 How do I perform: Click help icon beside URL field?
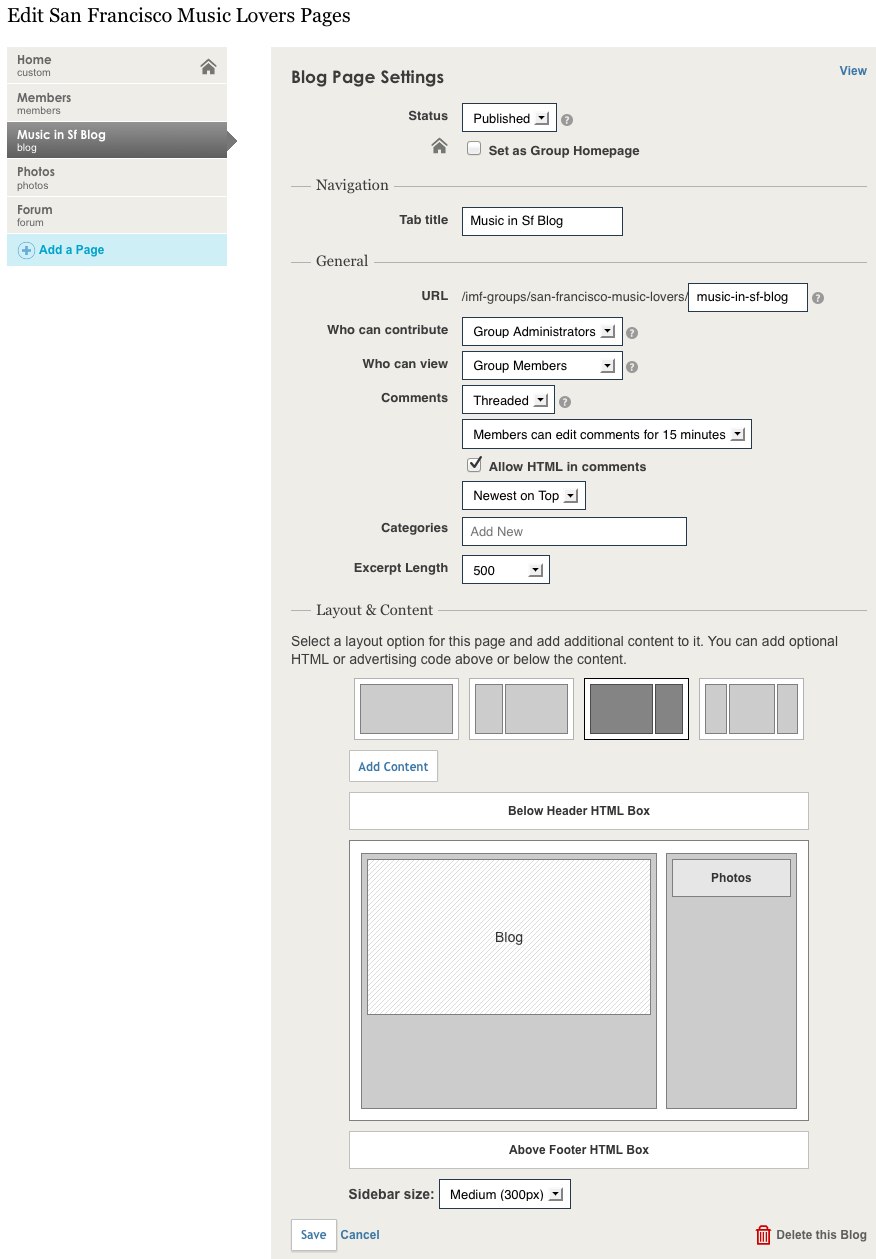click(818, 298)
